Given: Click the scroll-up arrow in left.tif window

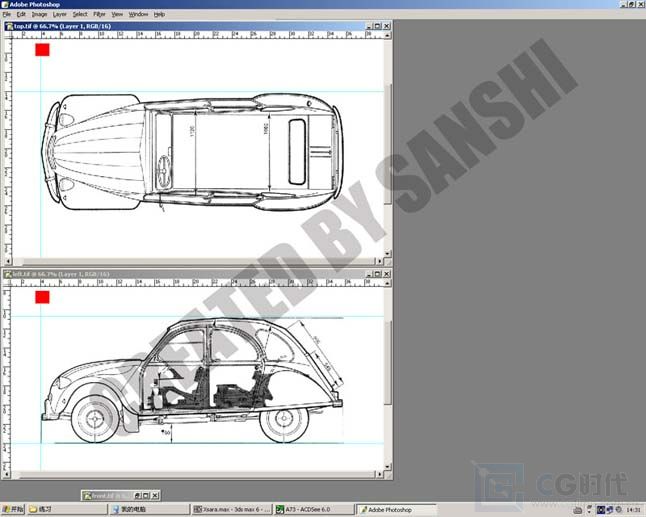Looking at the screenshot, I should pos(388,283).
